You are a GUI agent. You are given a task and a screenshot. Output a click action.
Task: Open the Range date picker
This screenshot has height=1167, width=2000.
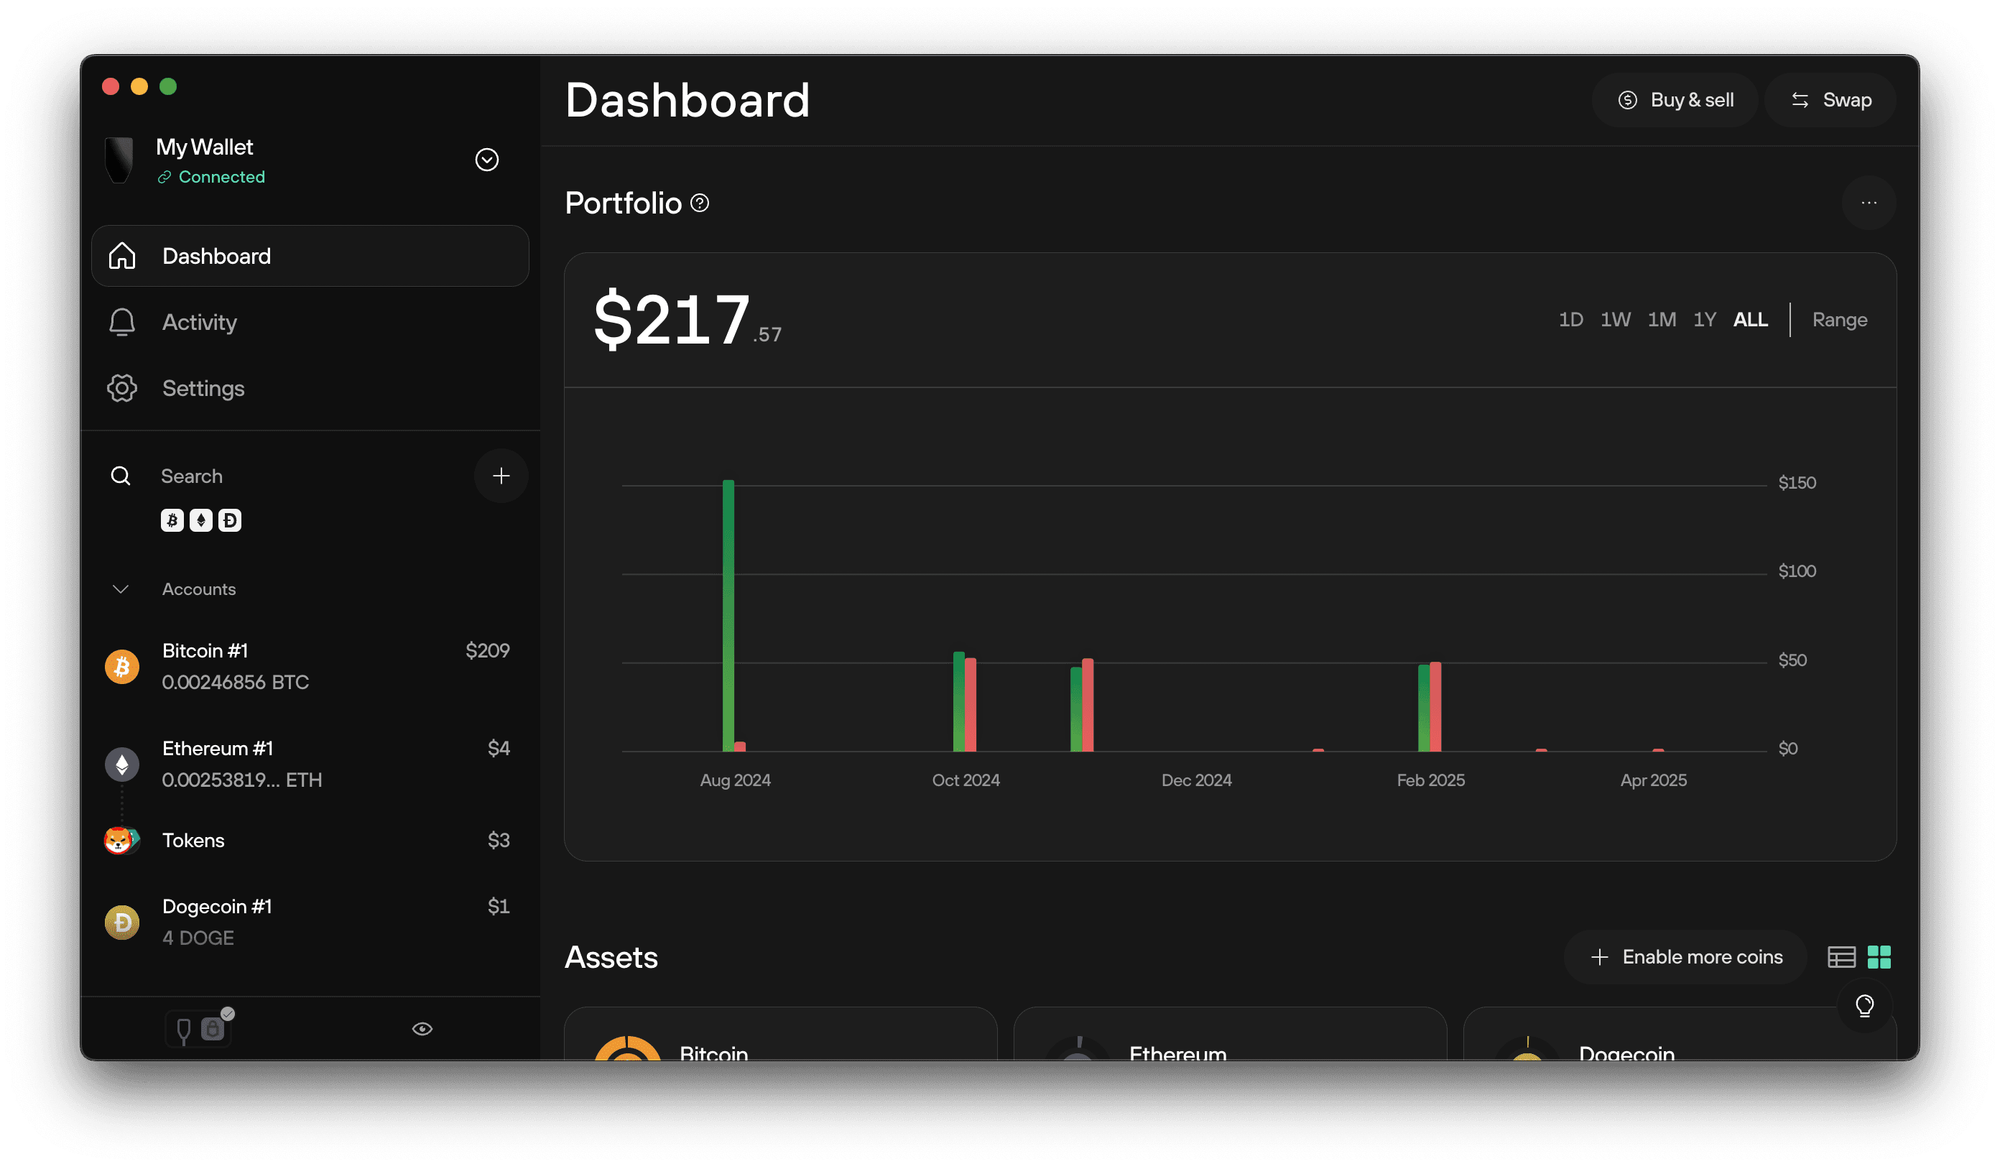pyautogui.click(x=1839, y=320)
